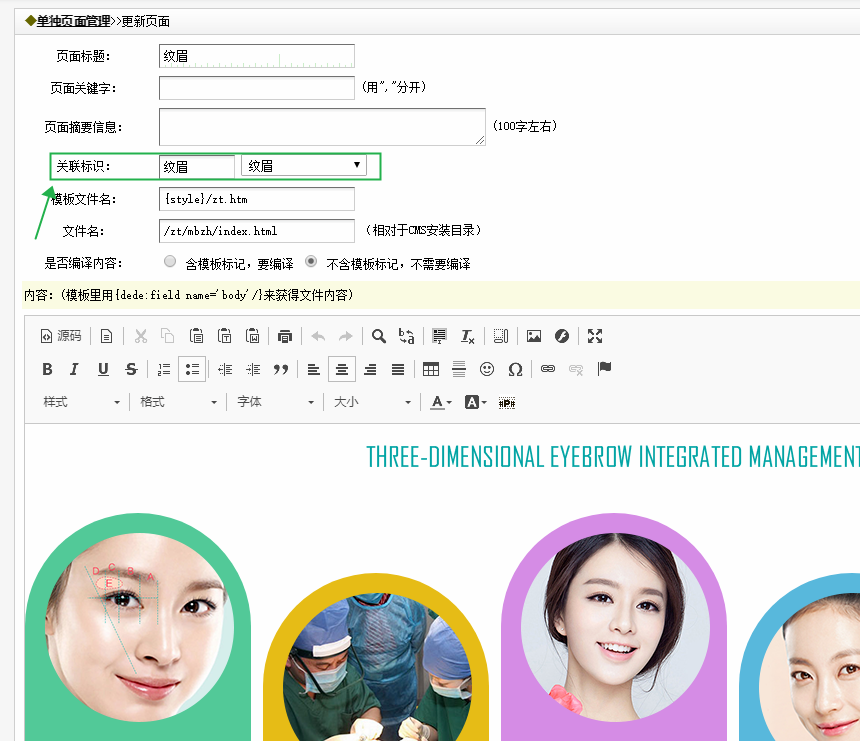
Task: Click the print icon
Action: (x=285, y=336)
